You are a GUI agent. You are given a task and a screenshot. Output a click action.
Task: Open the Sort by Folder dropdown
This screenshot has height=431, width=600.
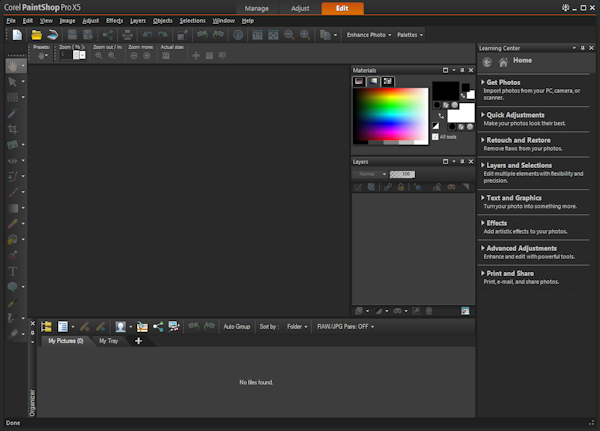pyautogui.click(x=297, y=326)
